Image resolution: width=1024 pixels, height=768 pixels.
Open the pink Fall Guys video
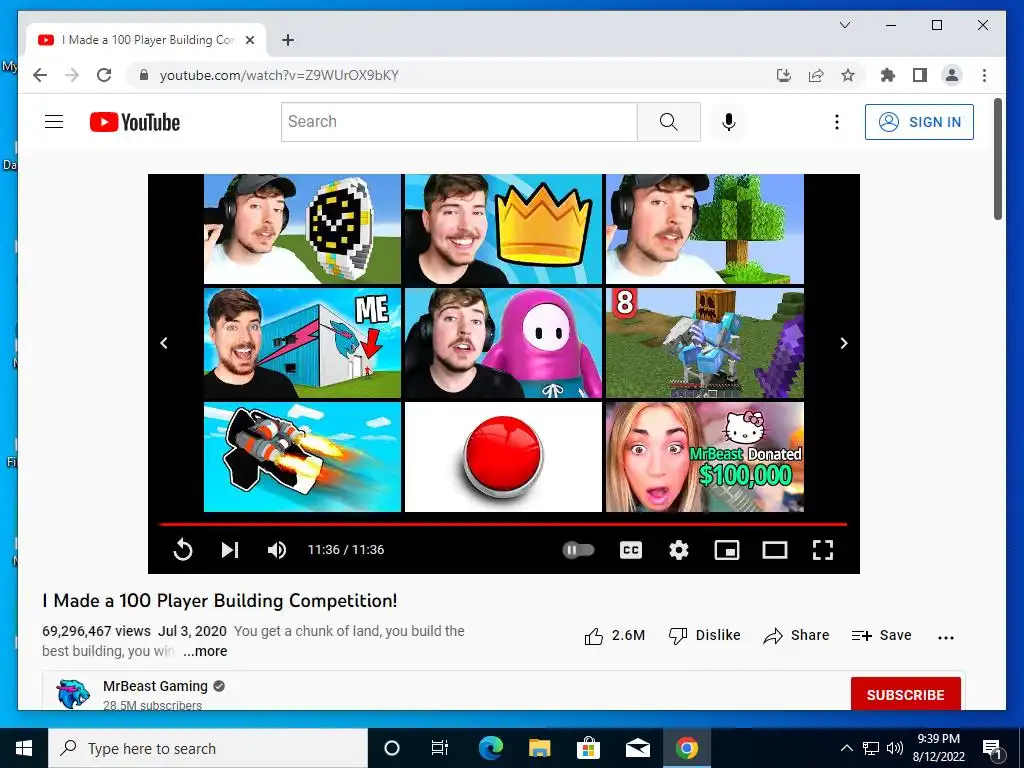click(x=504, y=343)
